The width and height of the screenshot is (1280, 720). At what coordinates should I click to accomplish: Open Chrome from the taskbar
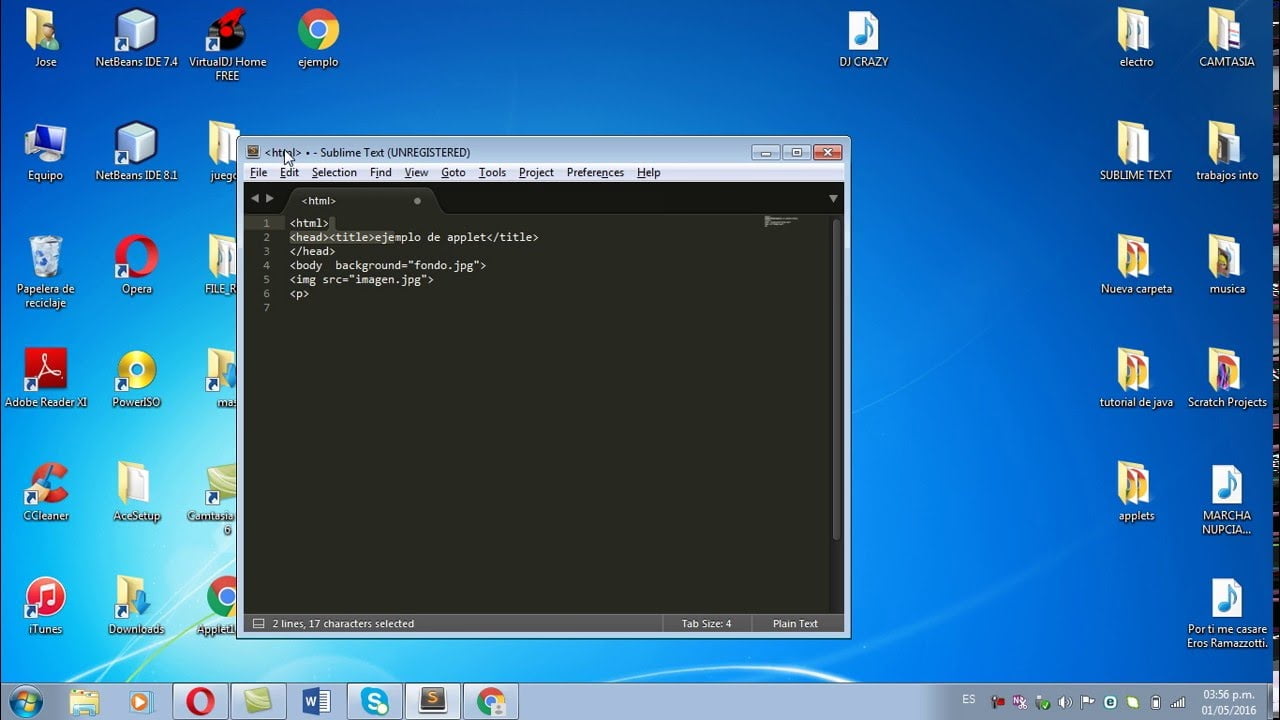click(491, 701)
